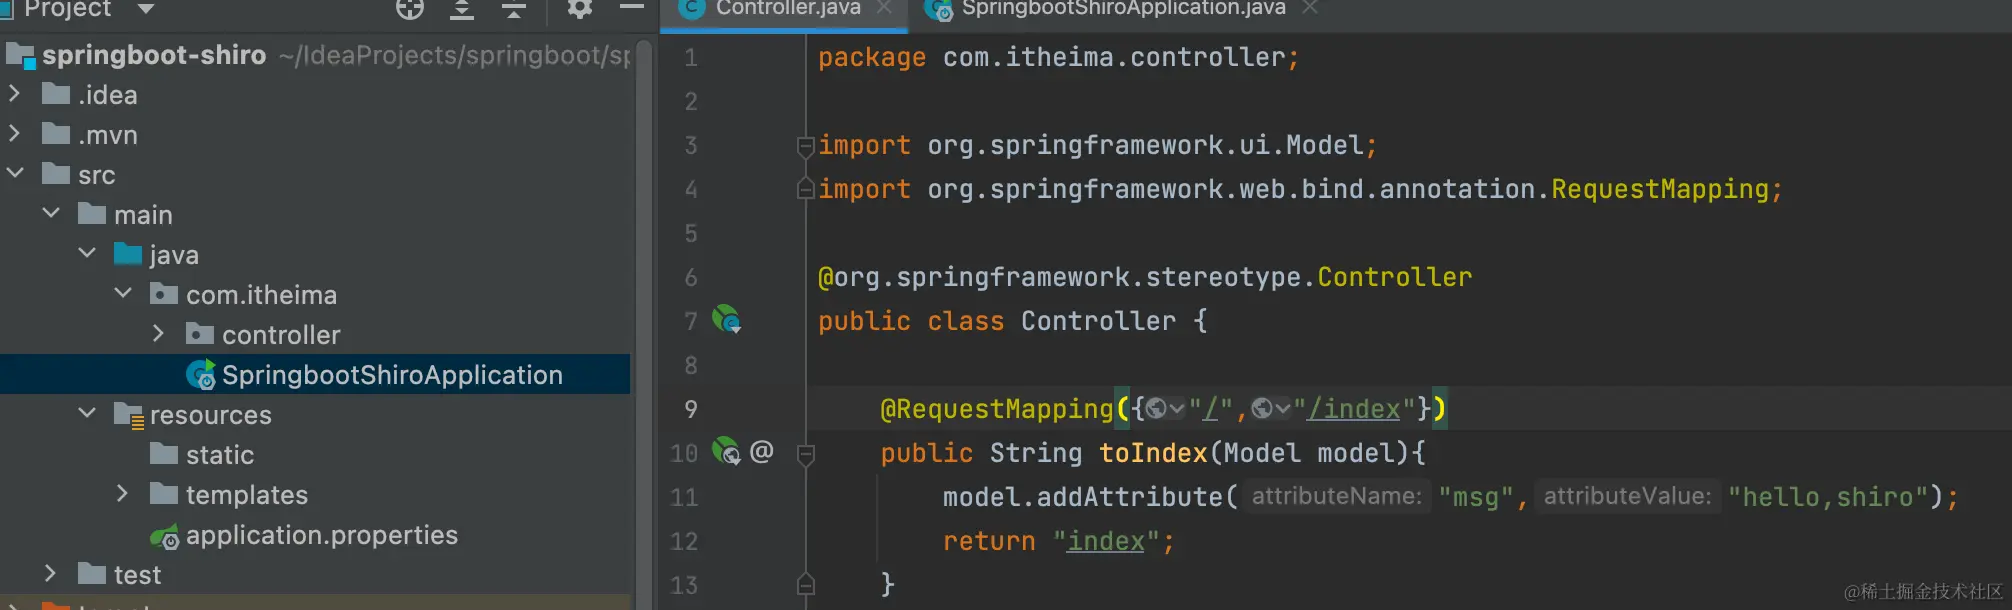
Task: Click the Collapse All toolbar icon
Action: [x=514, y=9]
